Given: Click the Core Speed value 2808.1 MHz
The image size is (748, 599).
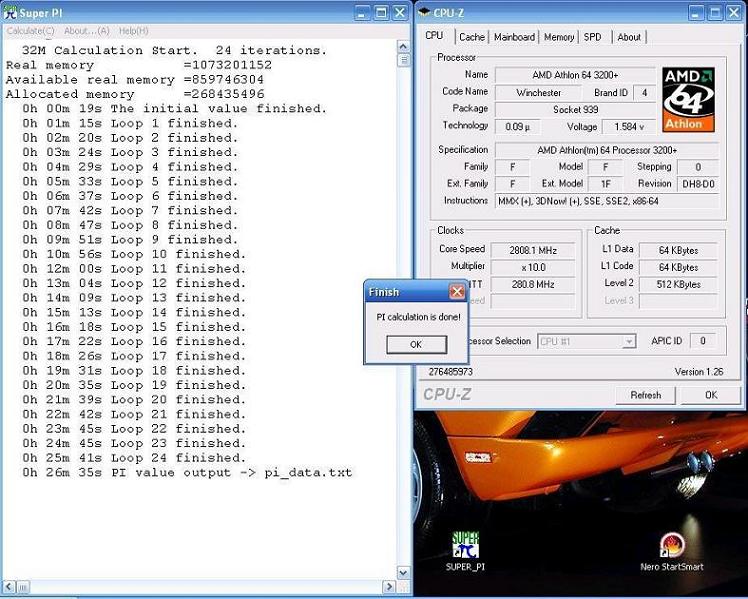Looking at the screenshot, I should [x=533, y=250].
